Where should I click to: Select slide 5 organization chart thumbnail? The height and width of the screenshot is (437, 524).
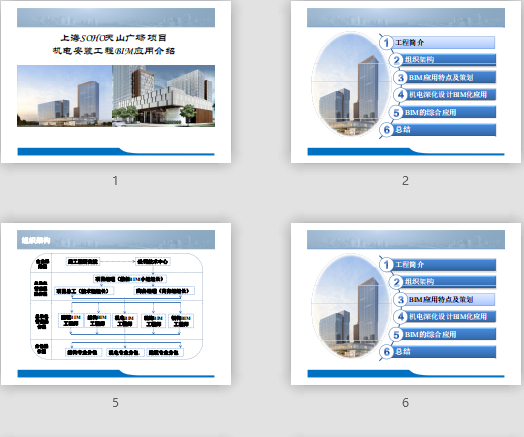tap(116, 304)
